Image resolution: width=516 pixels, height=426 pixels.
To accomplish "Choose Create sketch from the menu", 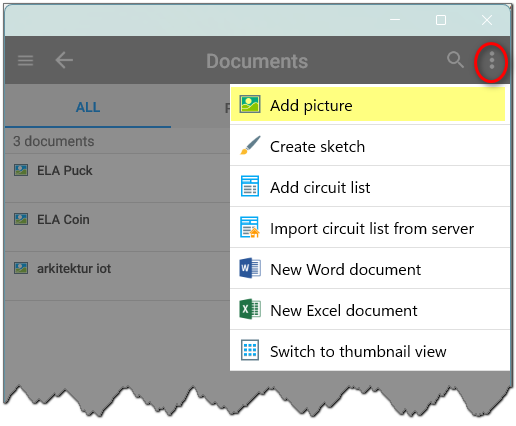I will point(370,146).
